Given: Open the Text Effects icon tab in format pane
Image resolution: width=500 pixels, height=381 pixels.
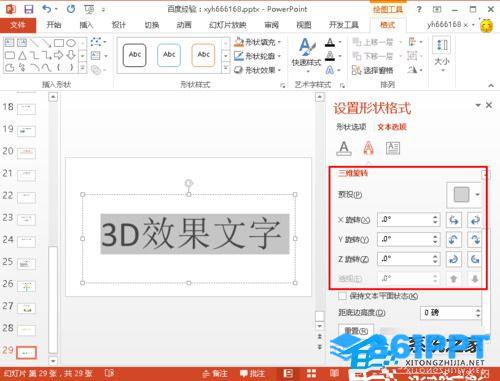Looking at the screenshot, I should [x=368, y=148].
